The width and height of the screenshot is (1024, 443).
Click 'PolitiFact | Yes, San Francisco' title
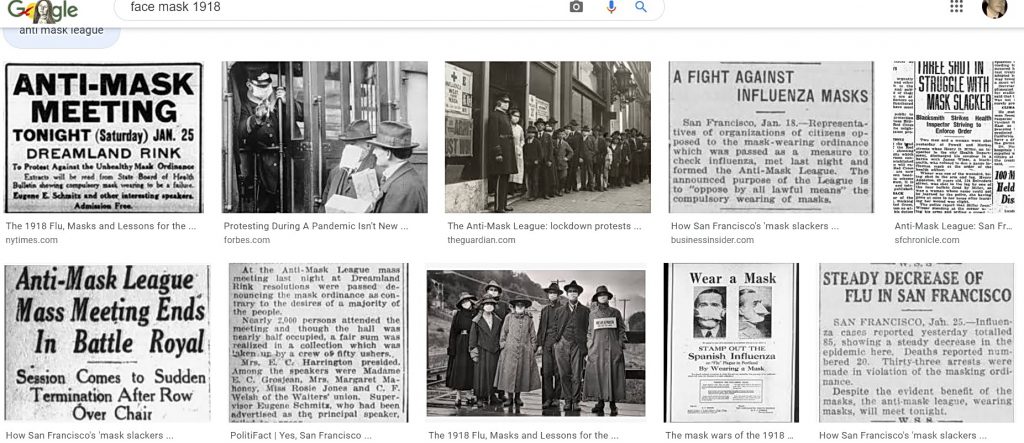(300, 435)
